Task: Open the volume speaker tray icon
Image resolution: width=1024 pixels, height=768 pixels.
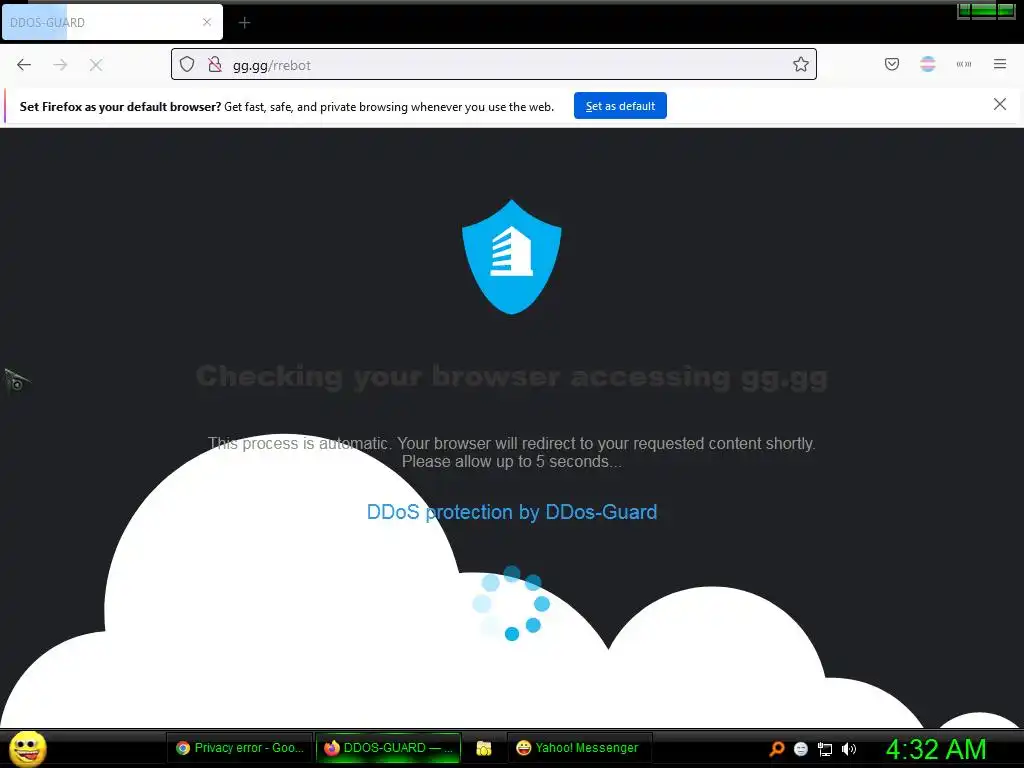Action: coord(849,749)
